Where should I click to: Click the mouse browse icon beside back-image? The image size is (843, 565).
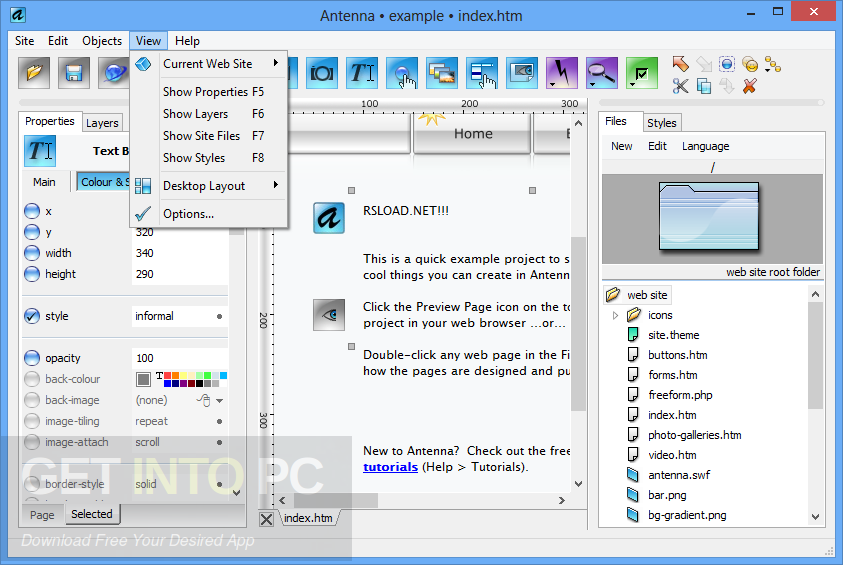click(204, 400)
